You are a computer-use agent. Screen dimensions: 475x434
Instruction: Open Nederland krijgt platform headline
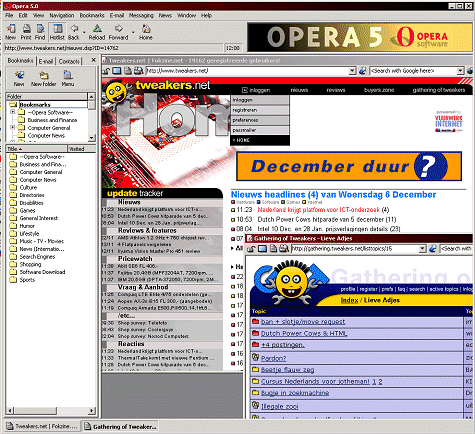[x=318, y=210]
